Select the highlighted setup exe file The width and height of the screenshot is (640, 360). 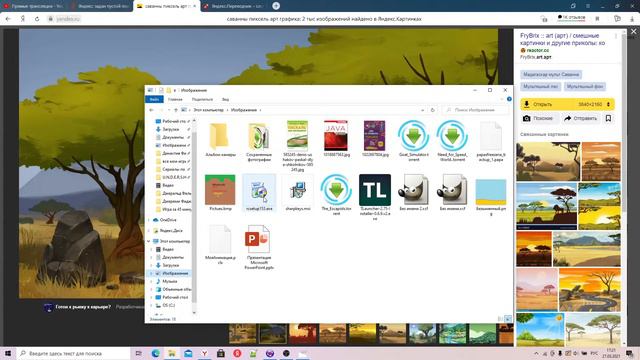tap(259, 192)
